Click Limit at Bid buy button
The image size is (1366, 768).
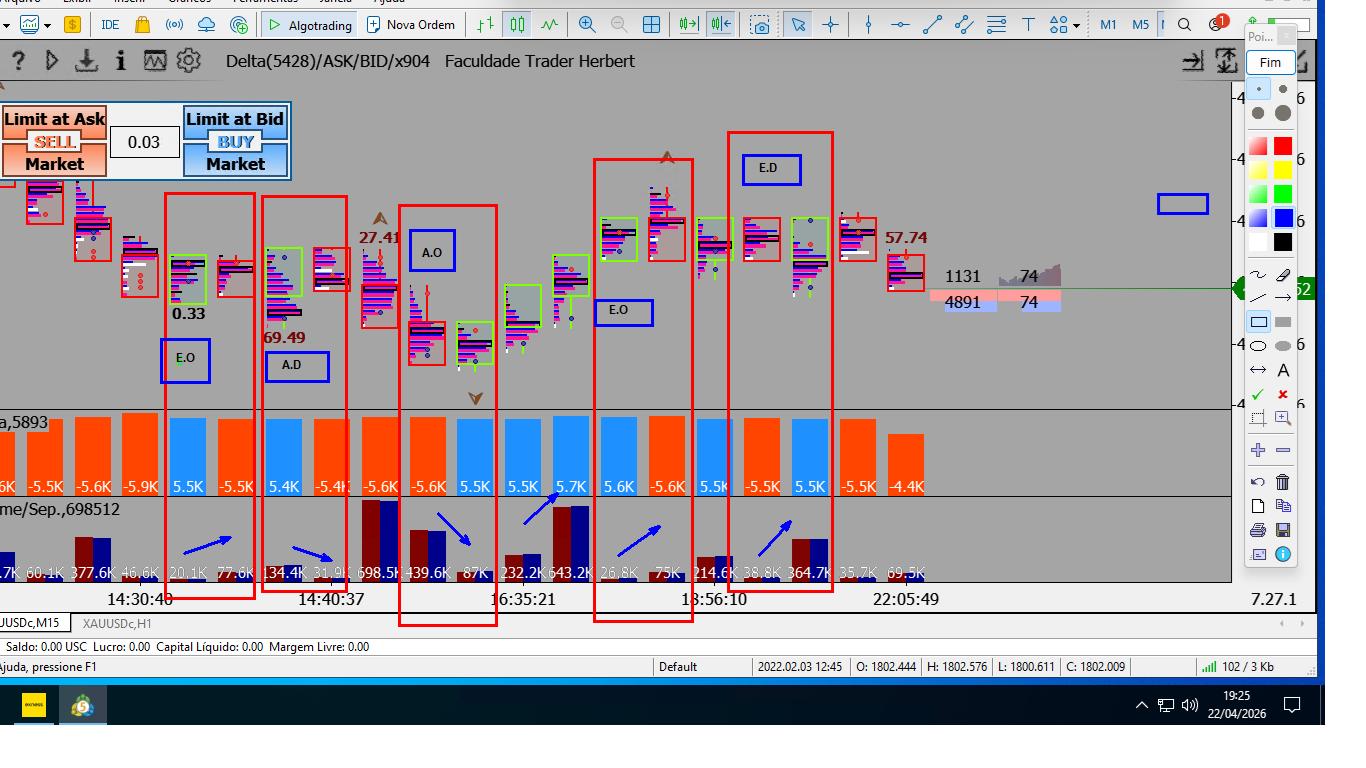click(x=235, y=119)
